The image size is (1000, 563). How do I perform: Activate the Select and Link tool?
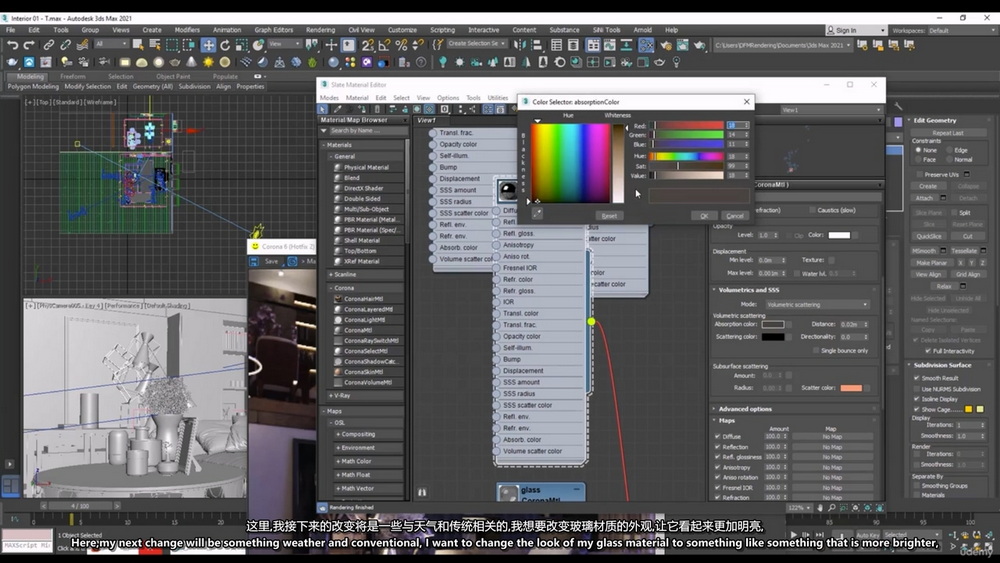[48, 45]
